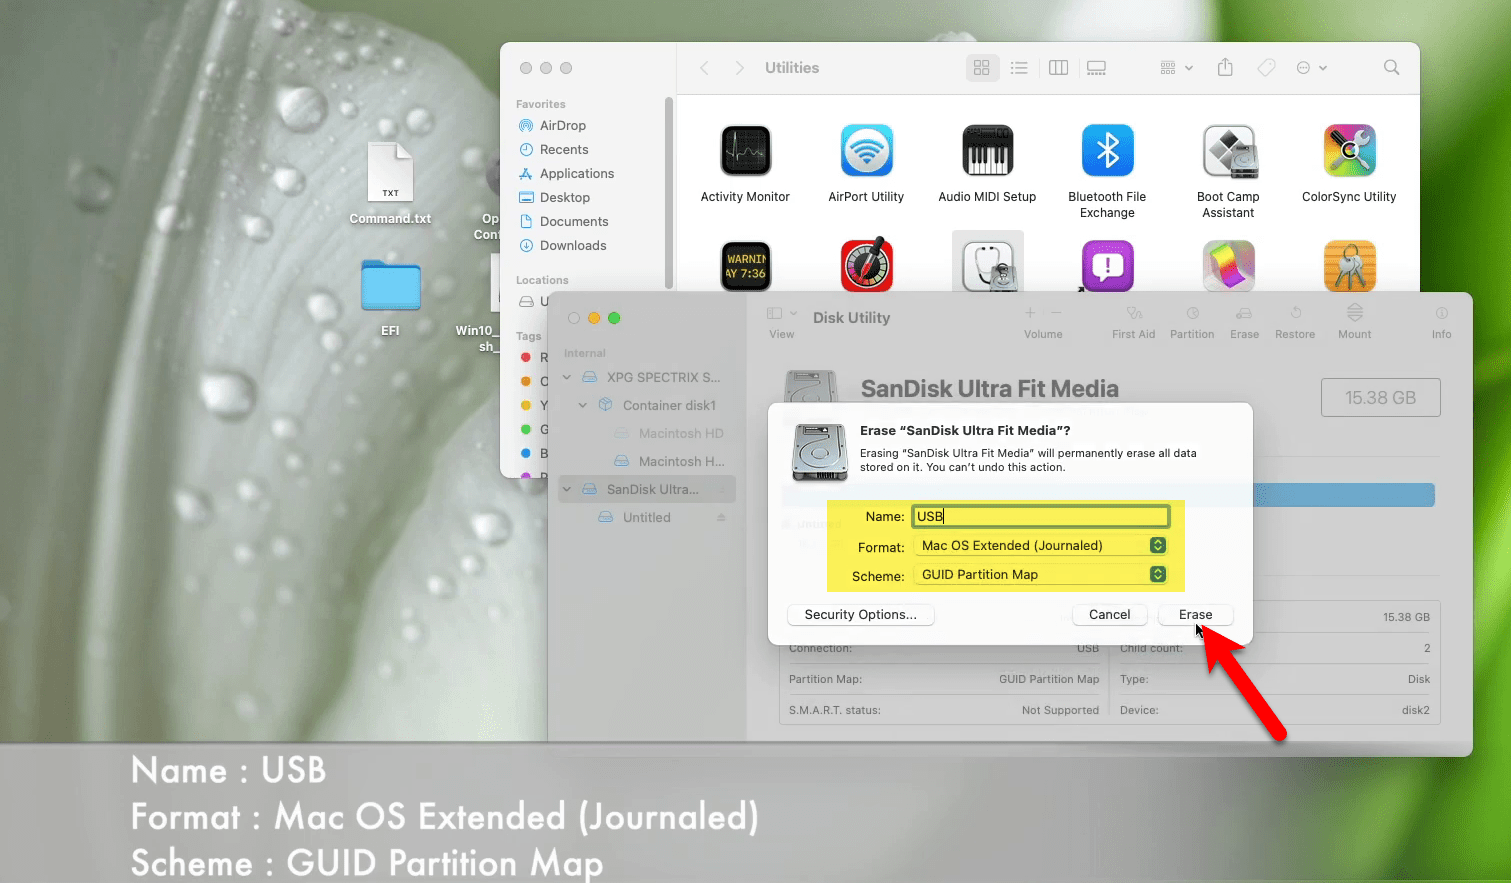Open Feedback Assistant purple icon
Image resolution: width=1511 pixels, height=883 pixels.
click(x=1107, y=266)
